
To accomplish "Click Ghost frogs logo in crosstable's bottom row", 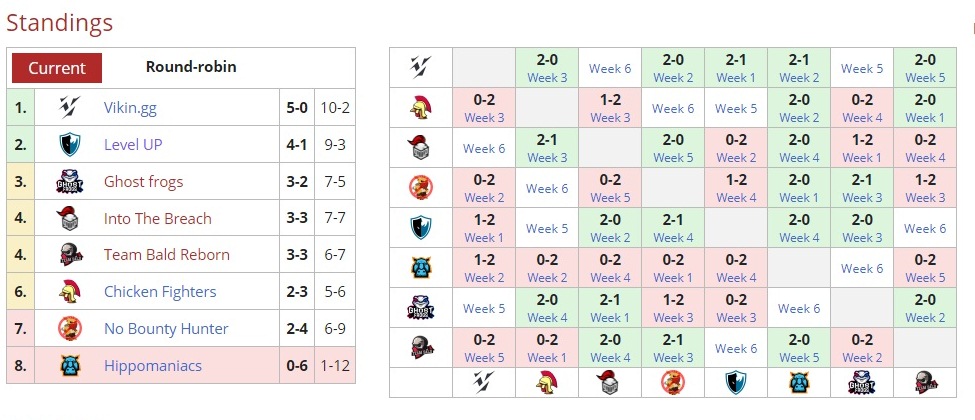I will click(x=861, y=382).
